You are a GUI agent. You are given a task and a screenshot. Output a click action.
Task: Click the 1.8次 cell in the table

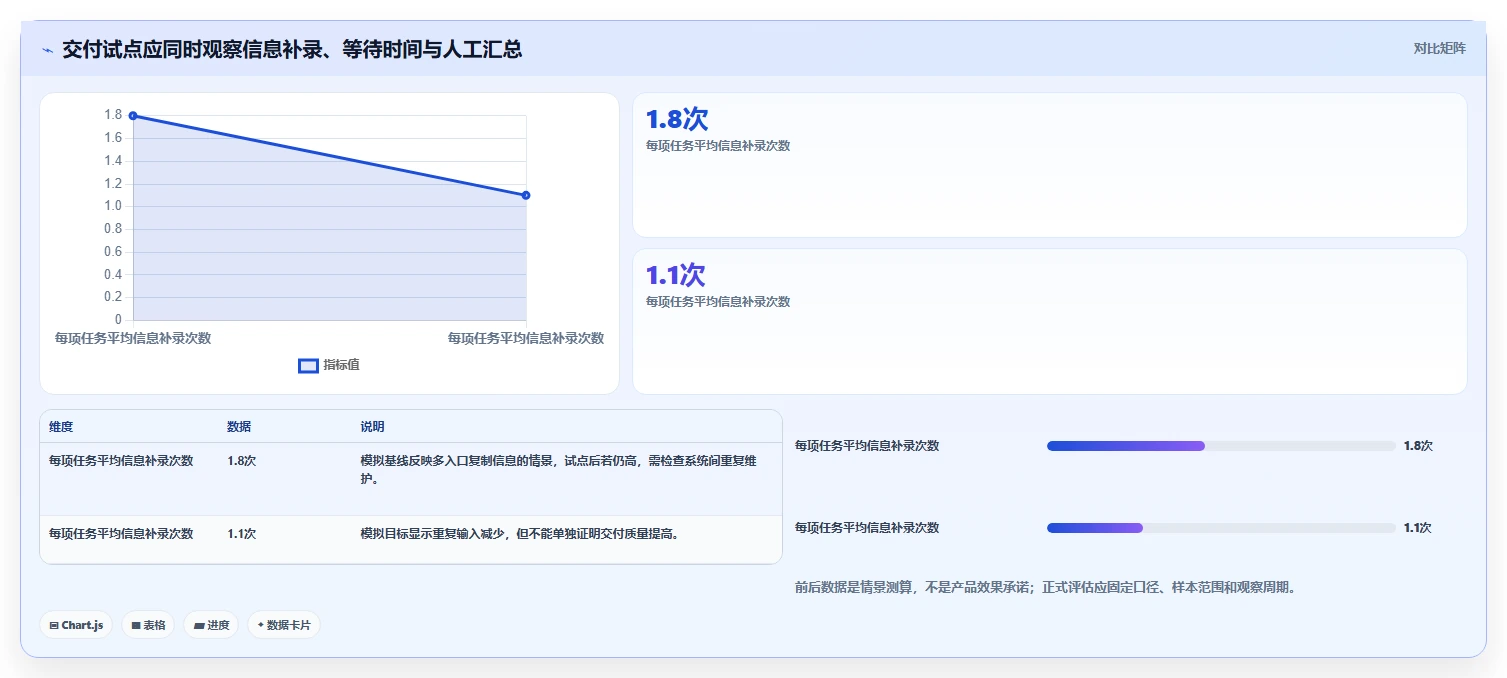click(242, 461)
